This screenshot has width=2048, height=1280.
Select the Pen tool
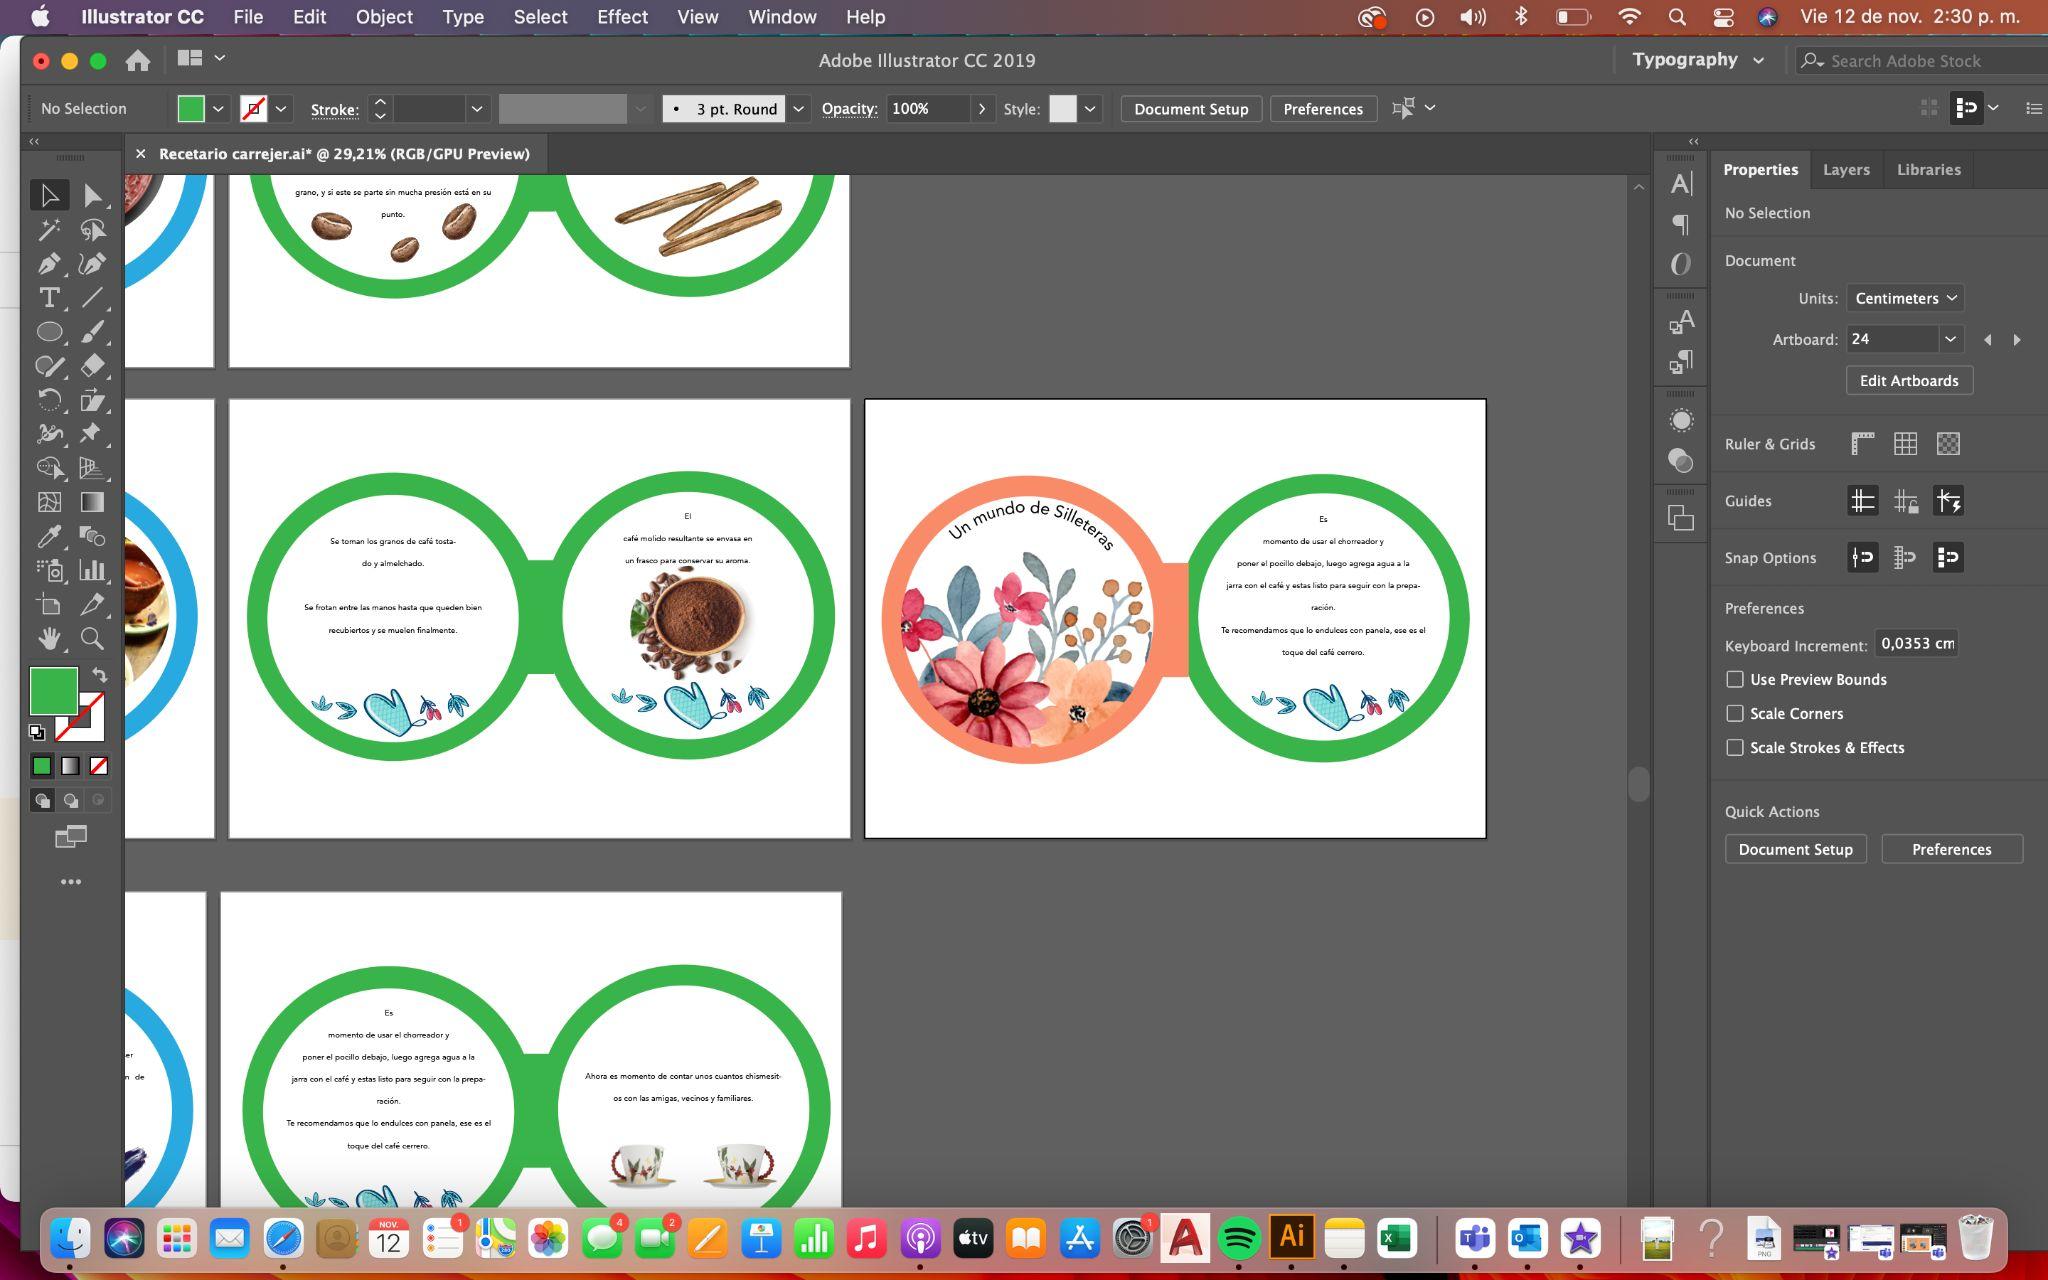[x=48, y=264]
